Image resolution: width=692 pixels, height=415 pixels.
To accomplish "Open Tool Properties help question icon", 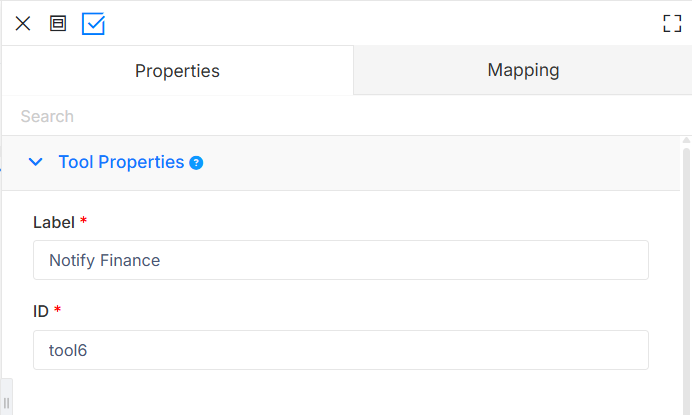I will pyautogui.click(x=196, y=163).
